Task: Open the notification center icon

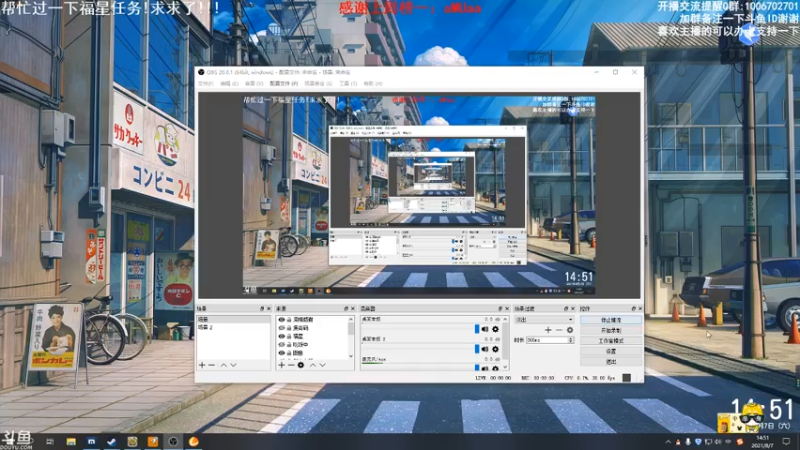Action: coord(786,441)
